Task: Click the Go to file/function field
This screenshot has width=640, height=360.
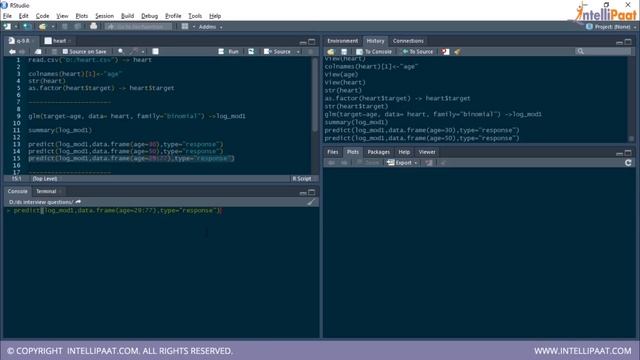Action: (139, 27)
